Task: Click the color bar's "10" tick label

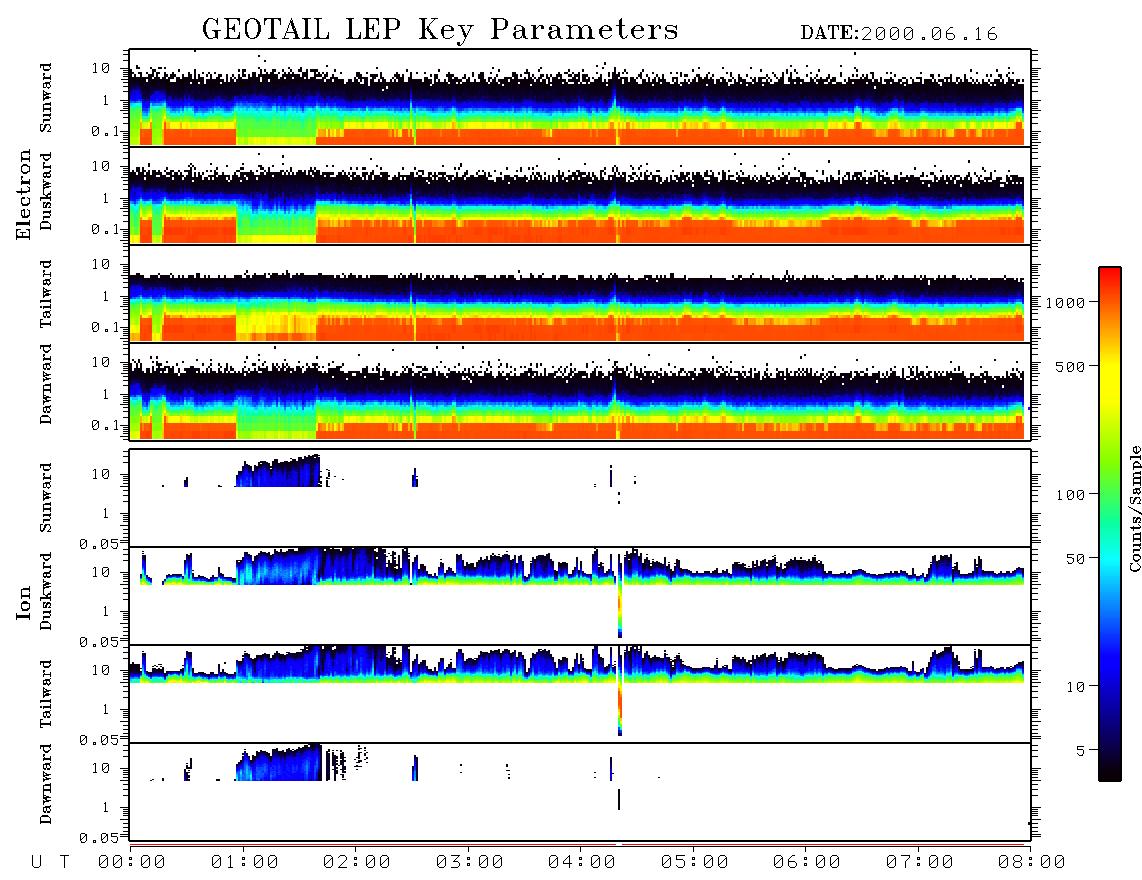Action: [x=1075, y=687]
